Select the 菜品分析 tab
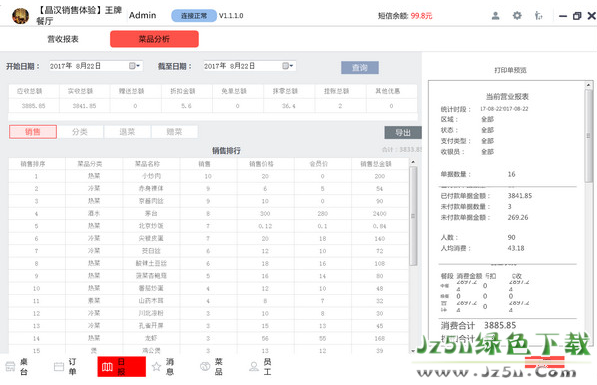The image size is (597, 385). [x=154, y=39]
